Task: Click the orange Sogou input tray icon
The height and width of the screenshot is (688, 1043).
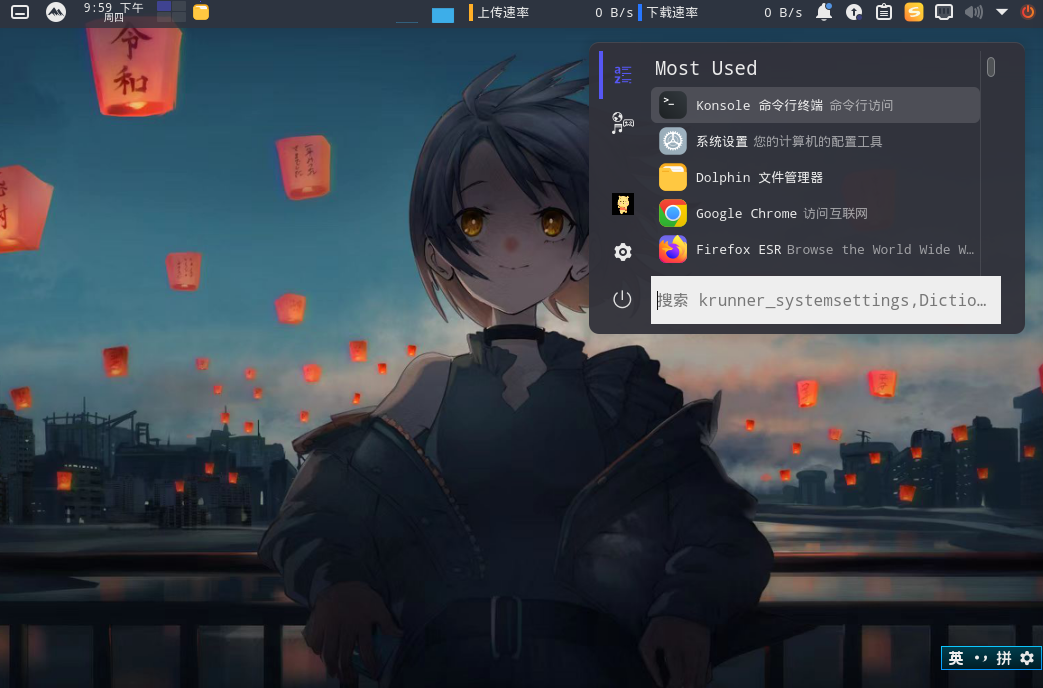Action: 914,12
